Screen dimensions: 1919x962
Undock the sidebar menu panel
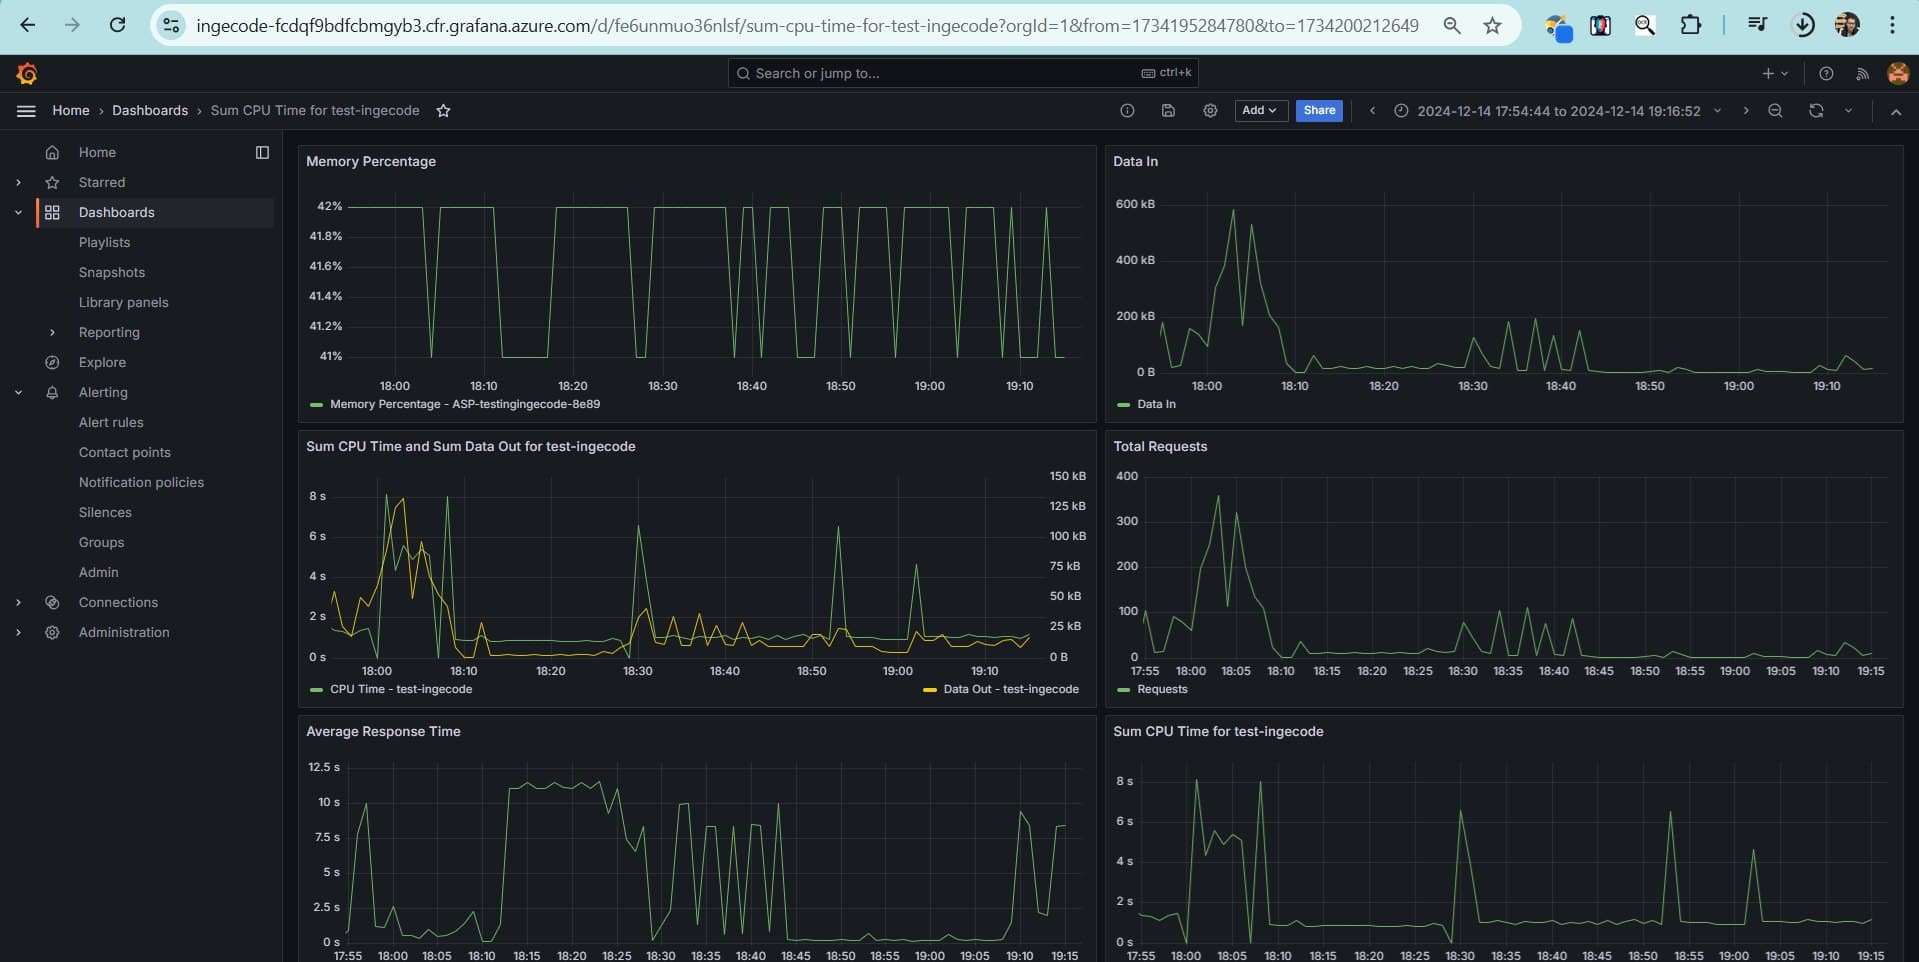tap(262, 152)
